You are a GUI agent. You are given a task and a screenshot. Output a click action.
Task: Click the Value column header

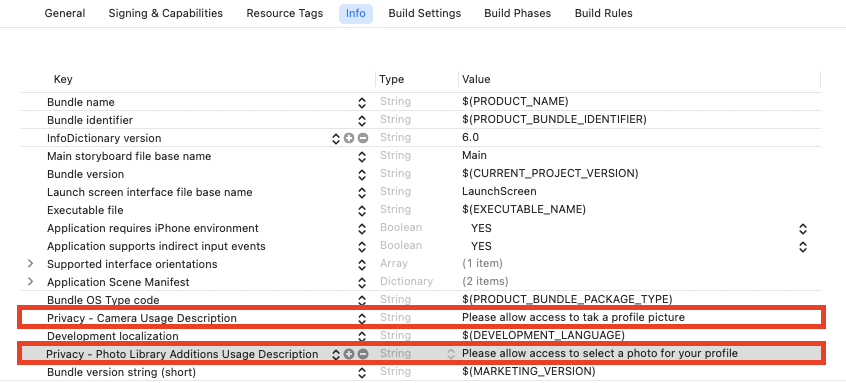point(476,79)
